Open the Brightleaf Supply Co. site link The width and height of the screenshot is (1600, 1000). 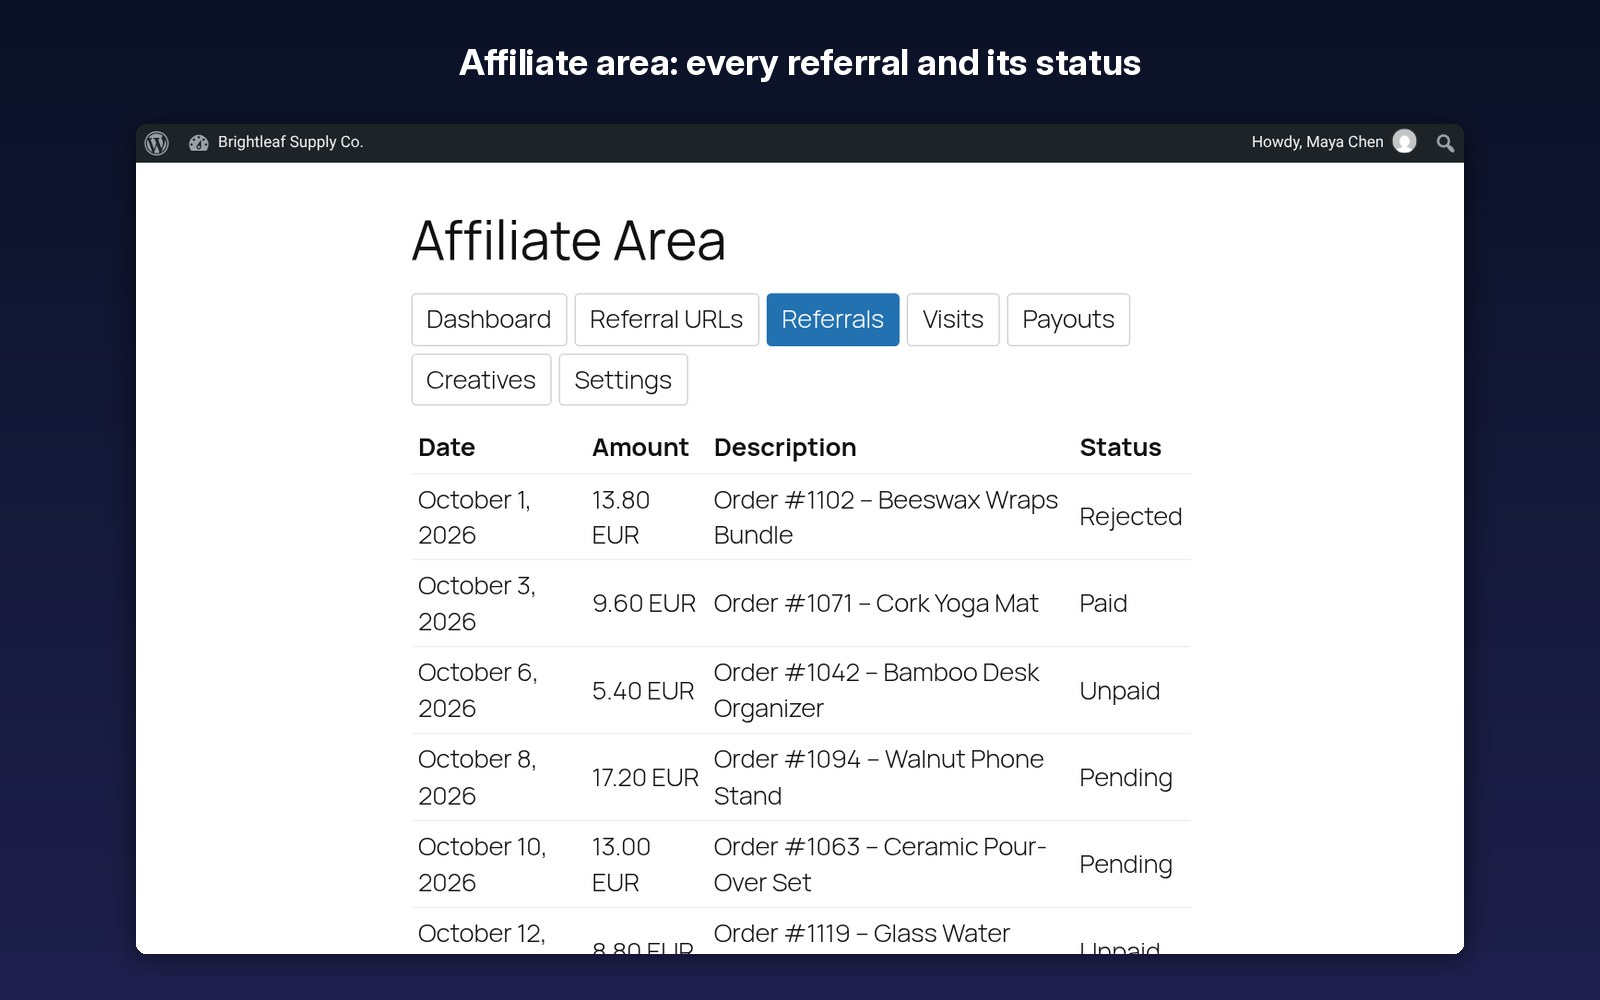[290, 142]
